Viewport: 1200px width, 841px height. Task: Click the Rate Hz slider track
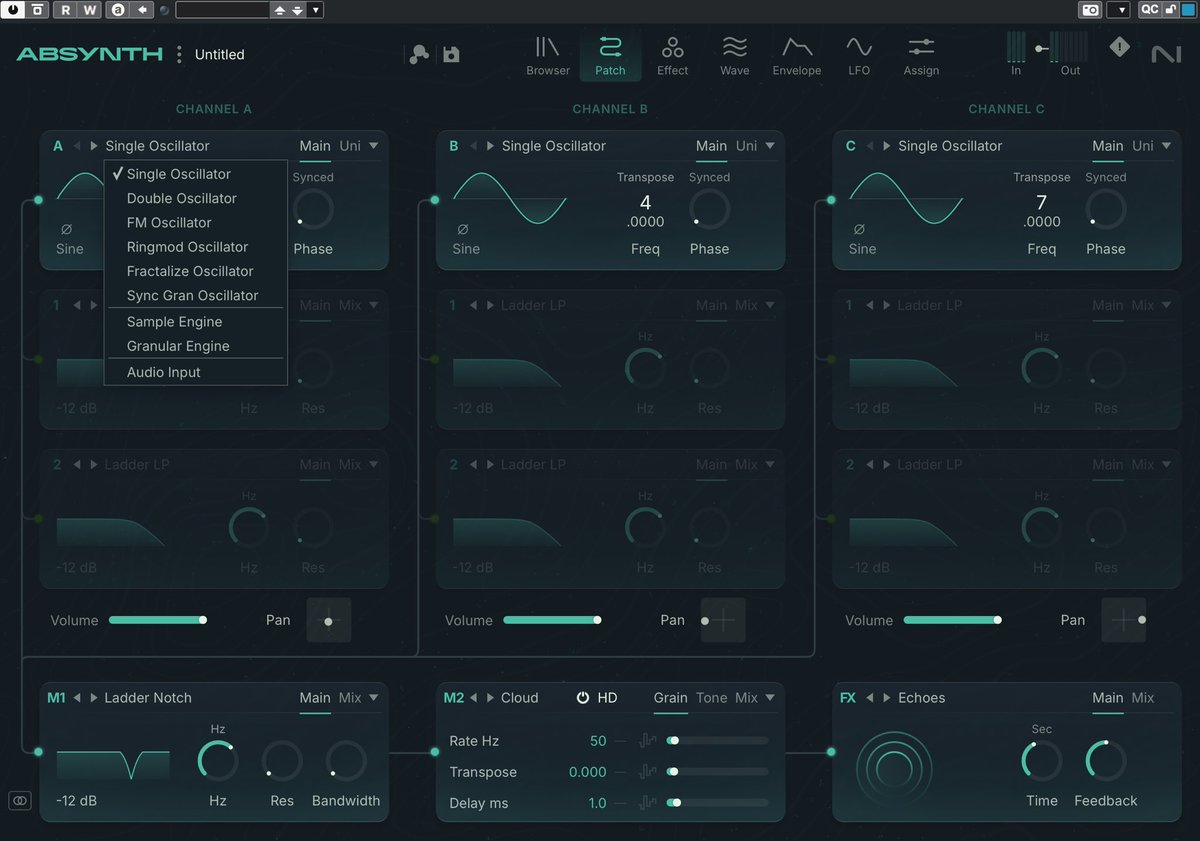point(717,741)
